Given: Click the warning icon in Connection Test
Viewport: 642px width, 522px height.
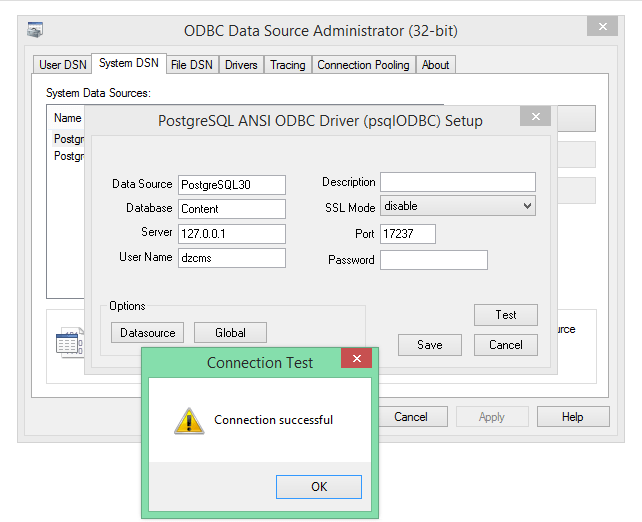Looking at the screenshot, I should 189,421.
